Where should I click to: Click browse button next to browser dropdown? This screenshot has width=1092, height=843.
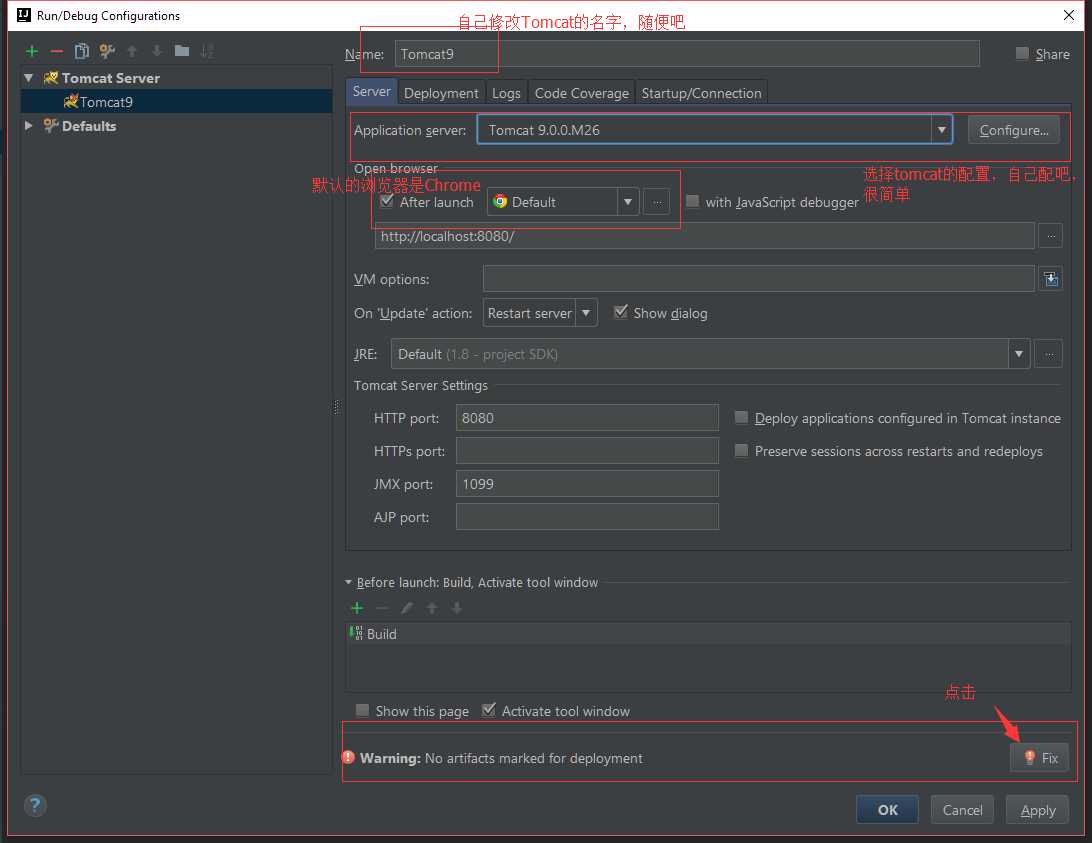click(x=657, y=202)
